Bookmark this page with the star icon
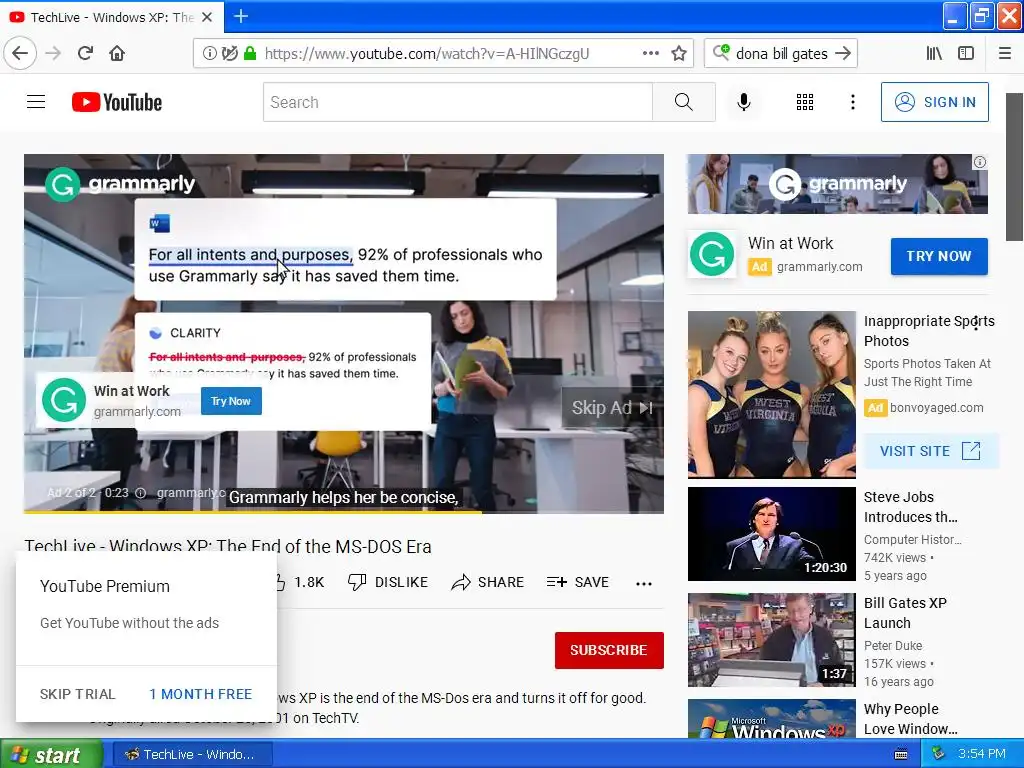 679,53
